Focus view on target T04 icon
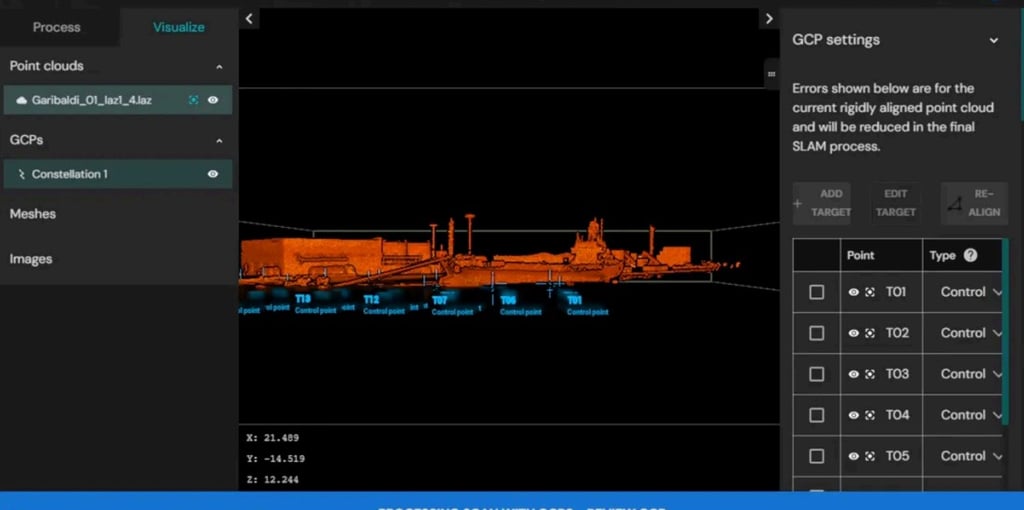Screen dimensions: 1024x510 870,415
